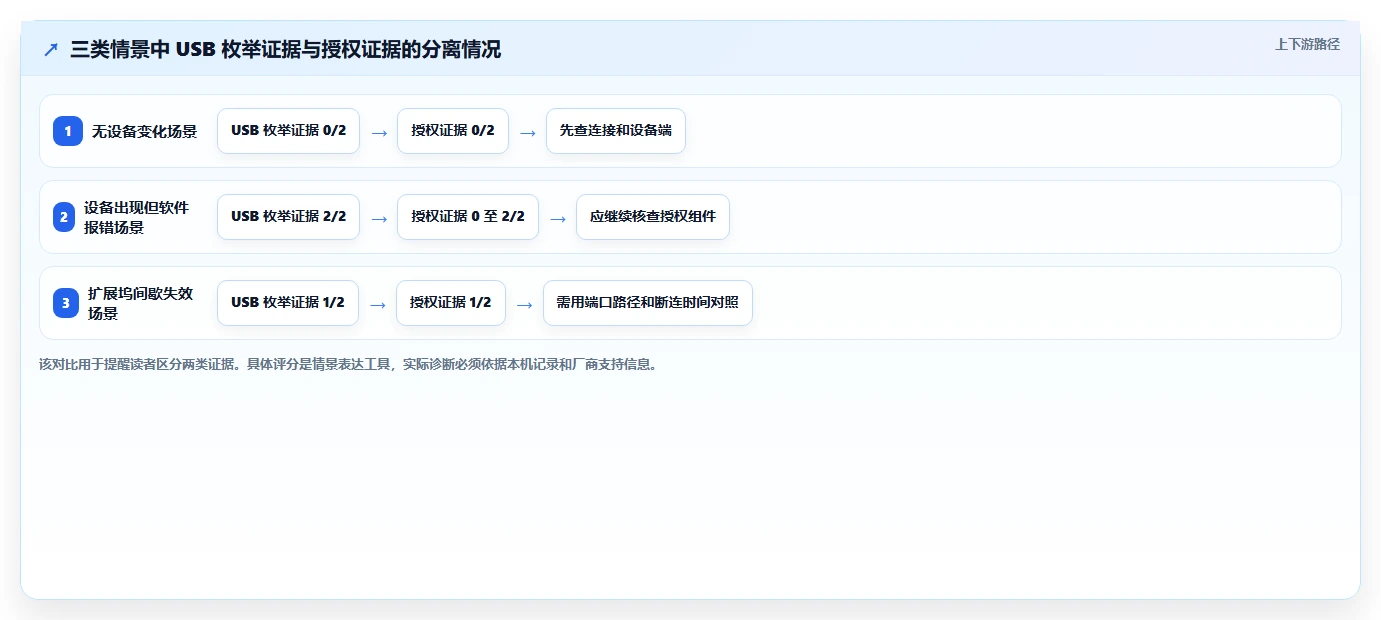Viewport: 1381px width, 620px height.
Task: Open the 授权证据 0 至 2/2 box
Action: click(x=468, y=217)
